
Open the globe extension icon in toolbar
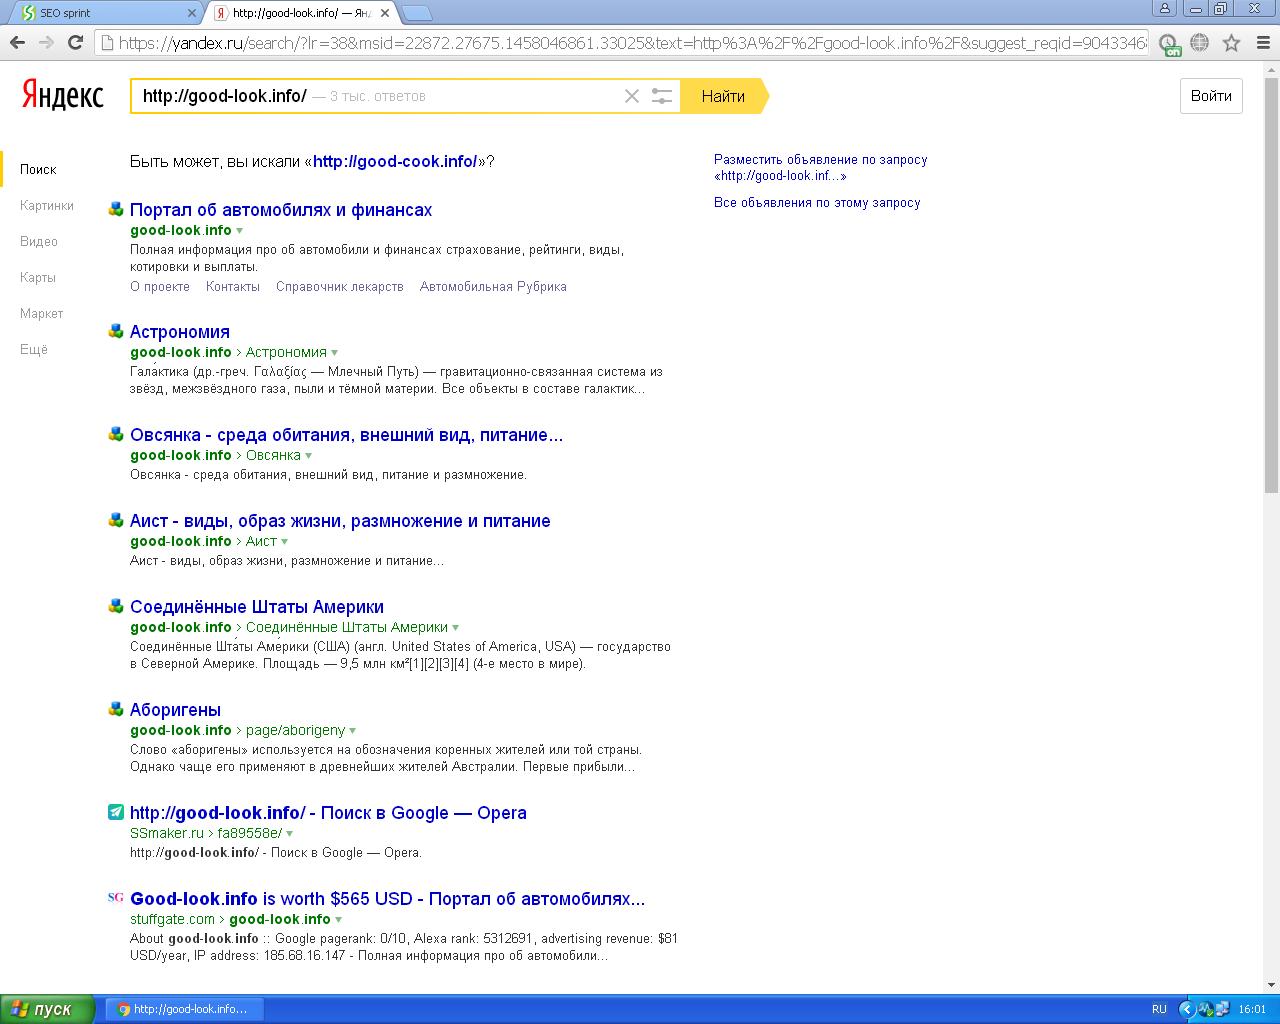(1200, 43)
